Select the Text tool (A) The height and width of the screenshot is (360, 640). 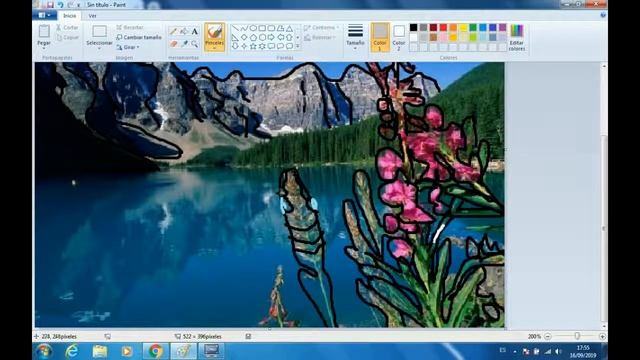point(195,31)
